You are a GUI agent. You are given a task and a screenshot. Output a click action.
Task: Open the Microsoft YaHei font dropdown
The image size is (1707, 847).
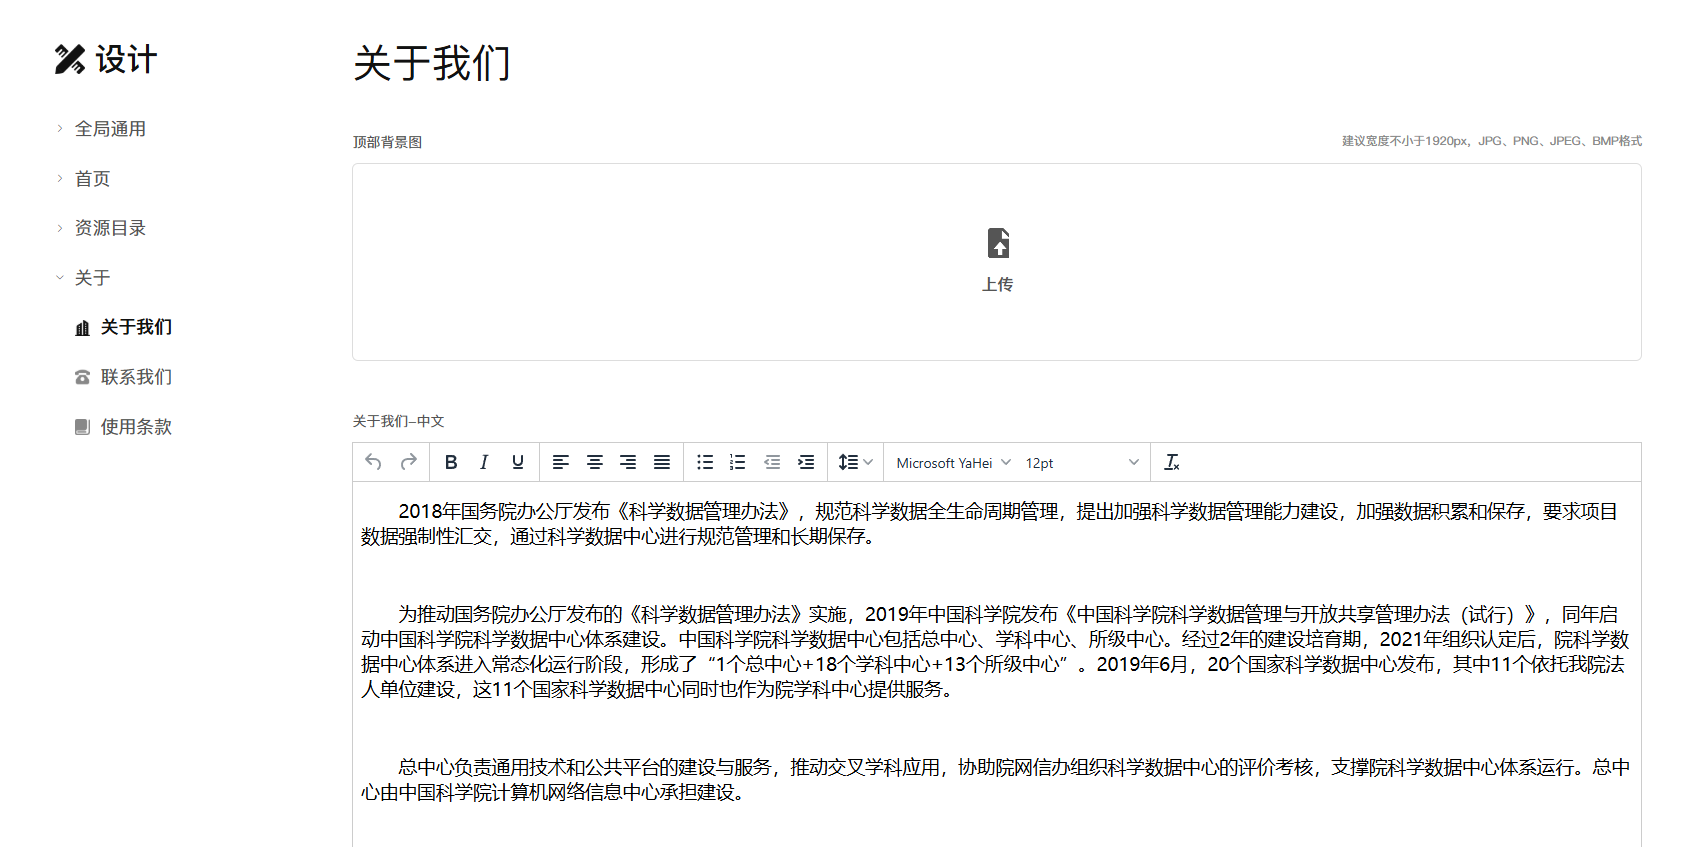coord(953,463)
